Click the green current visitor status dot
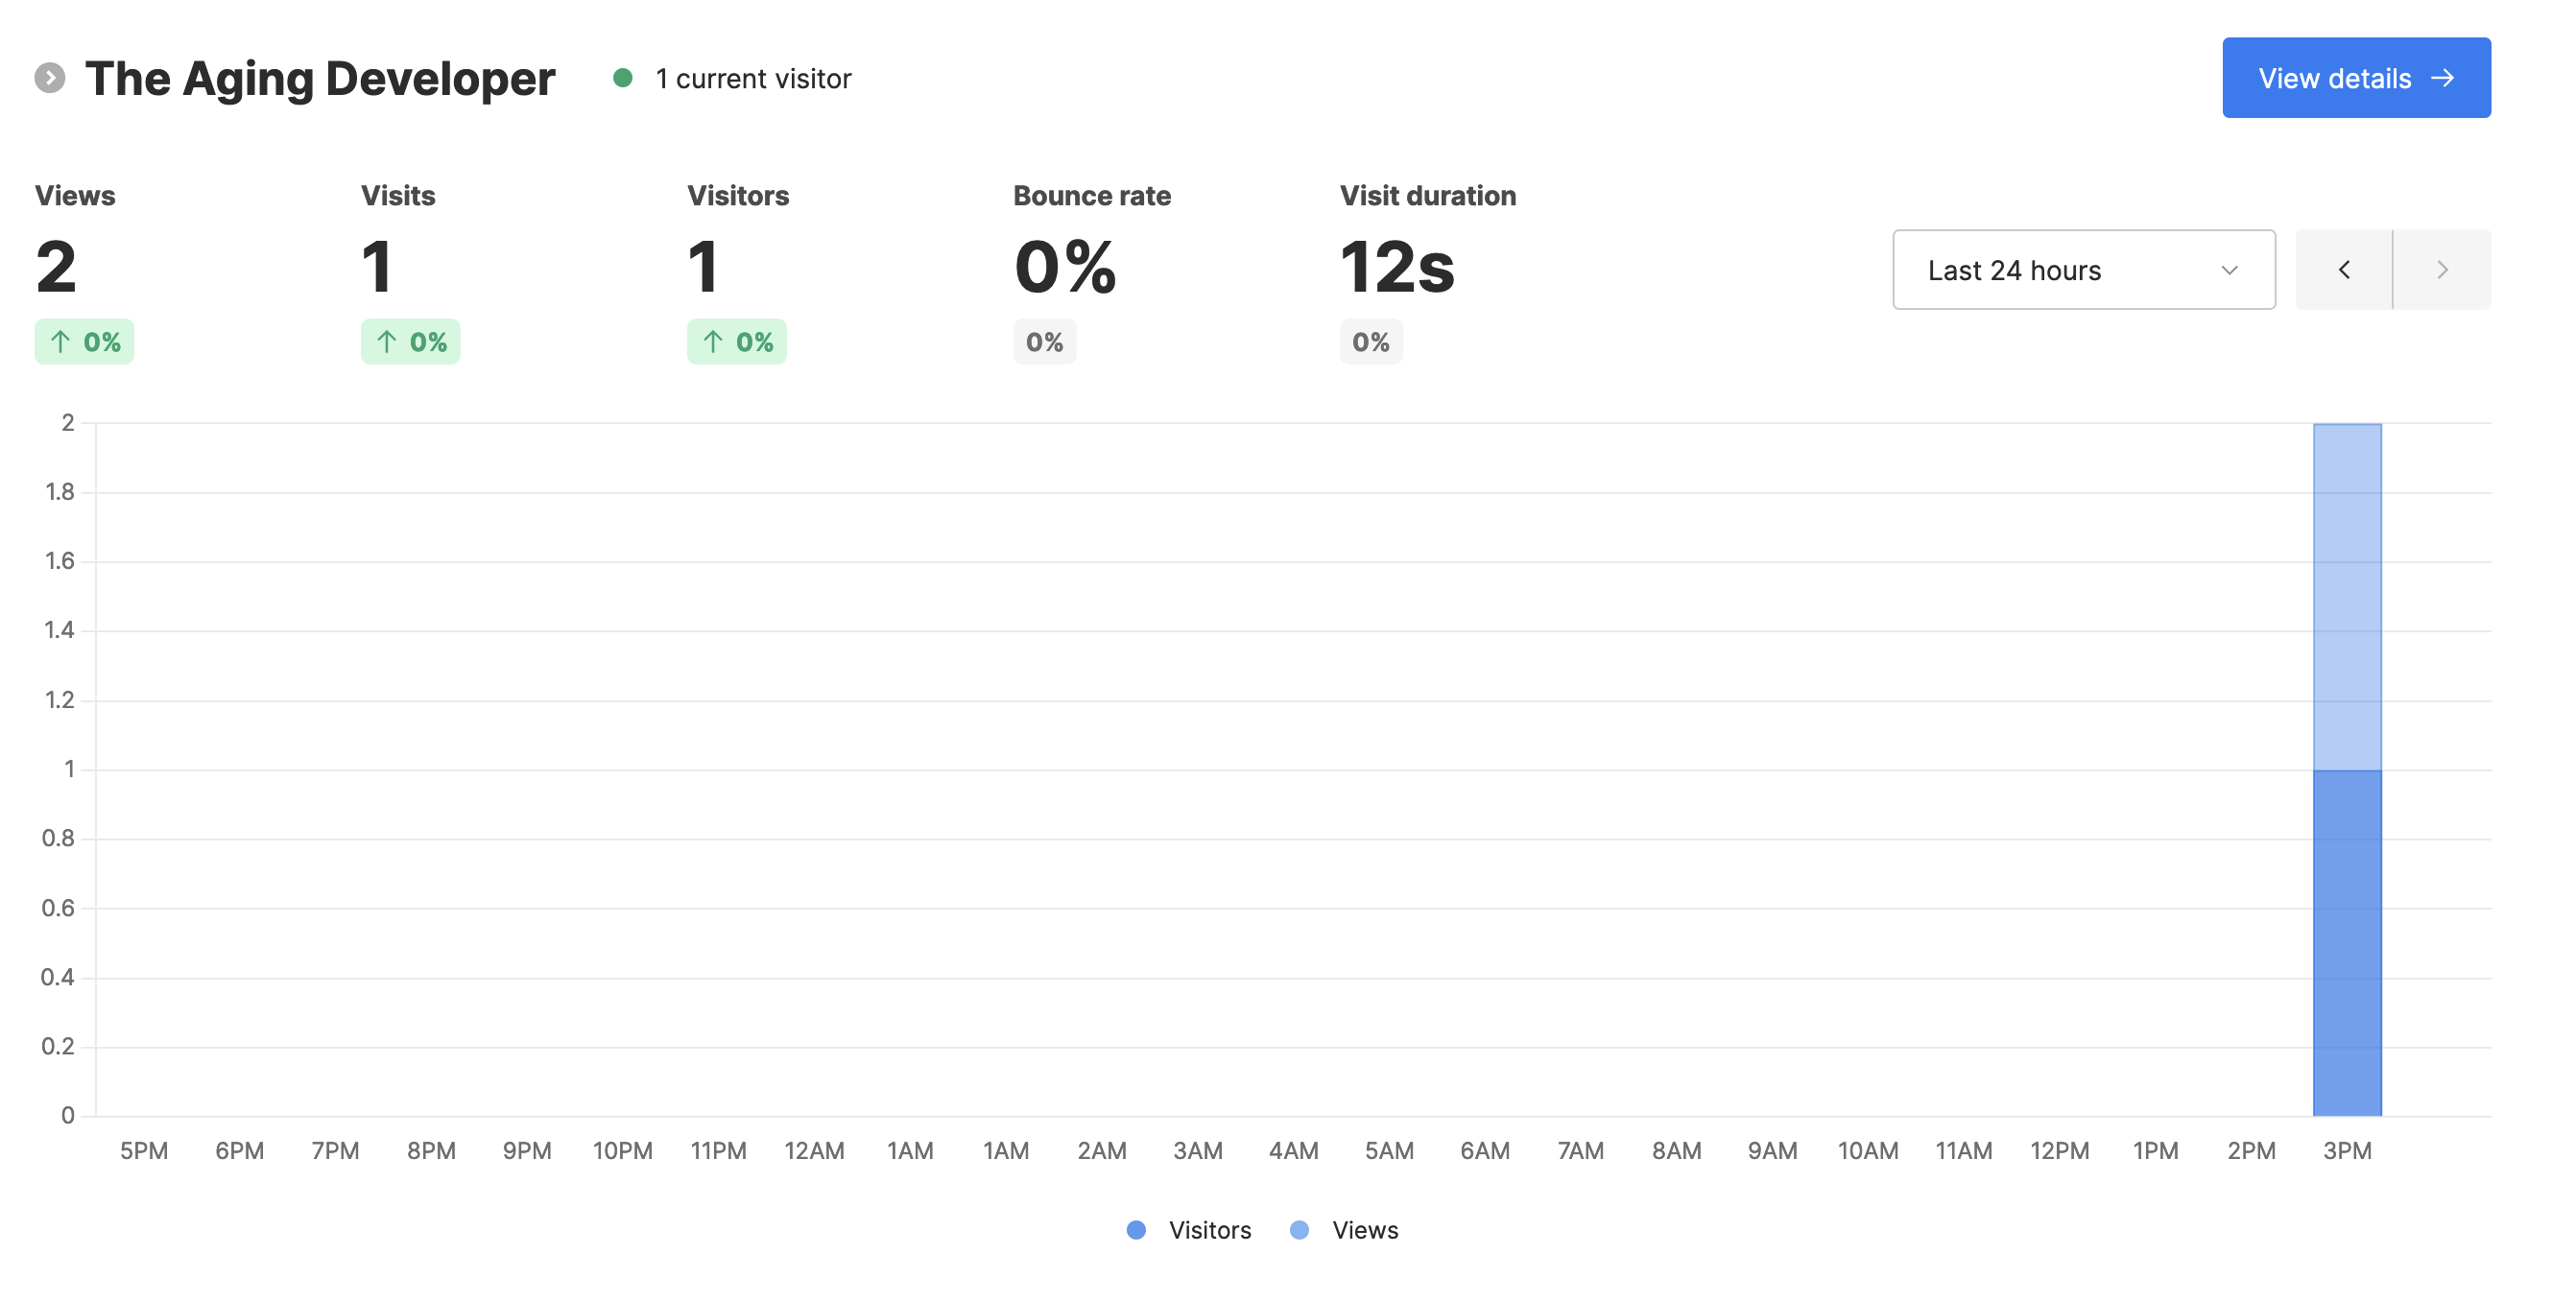The width and height of the screenshot is (2576, 1301). [622, 78]
